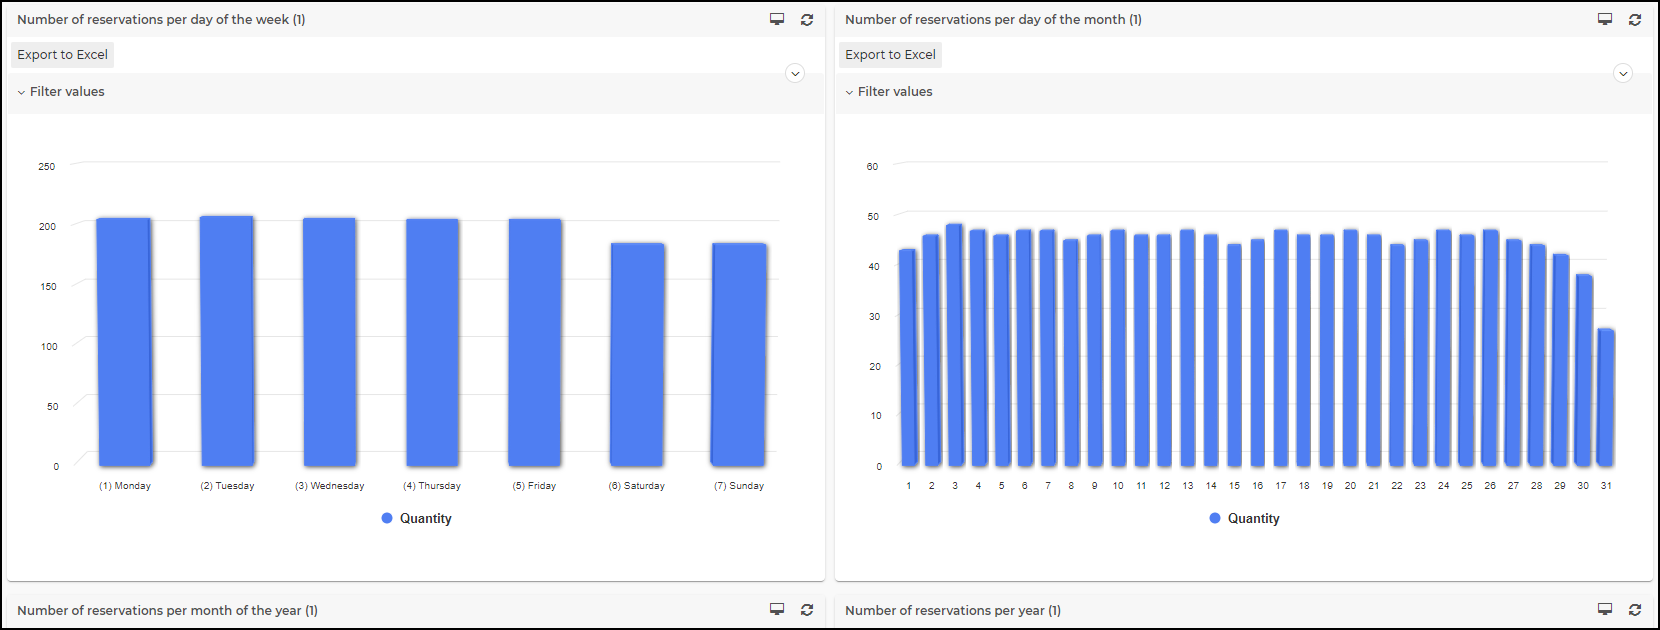The width and height of the screenshot is (1660, 630).
Task: Collapse Filter values in day-of-month panel
Action: pos(889,92)
